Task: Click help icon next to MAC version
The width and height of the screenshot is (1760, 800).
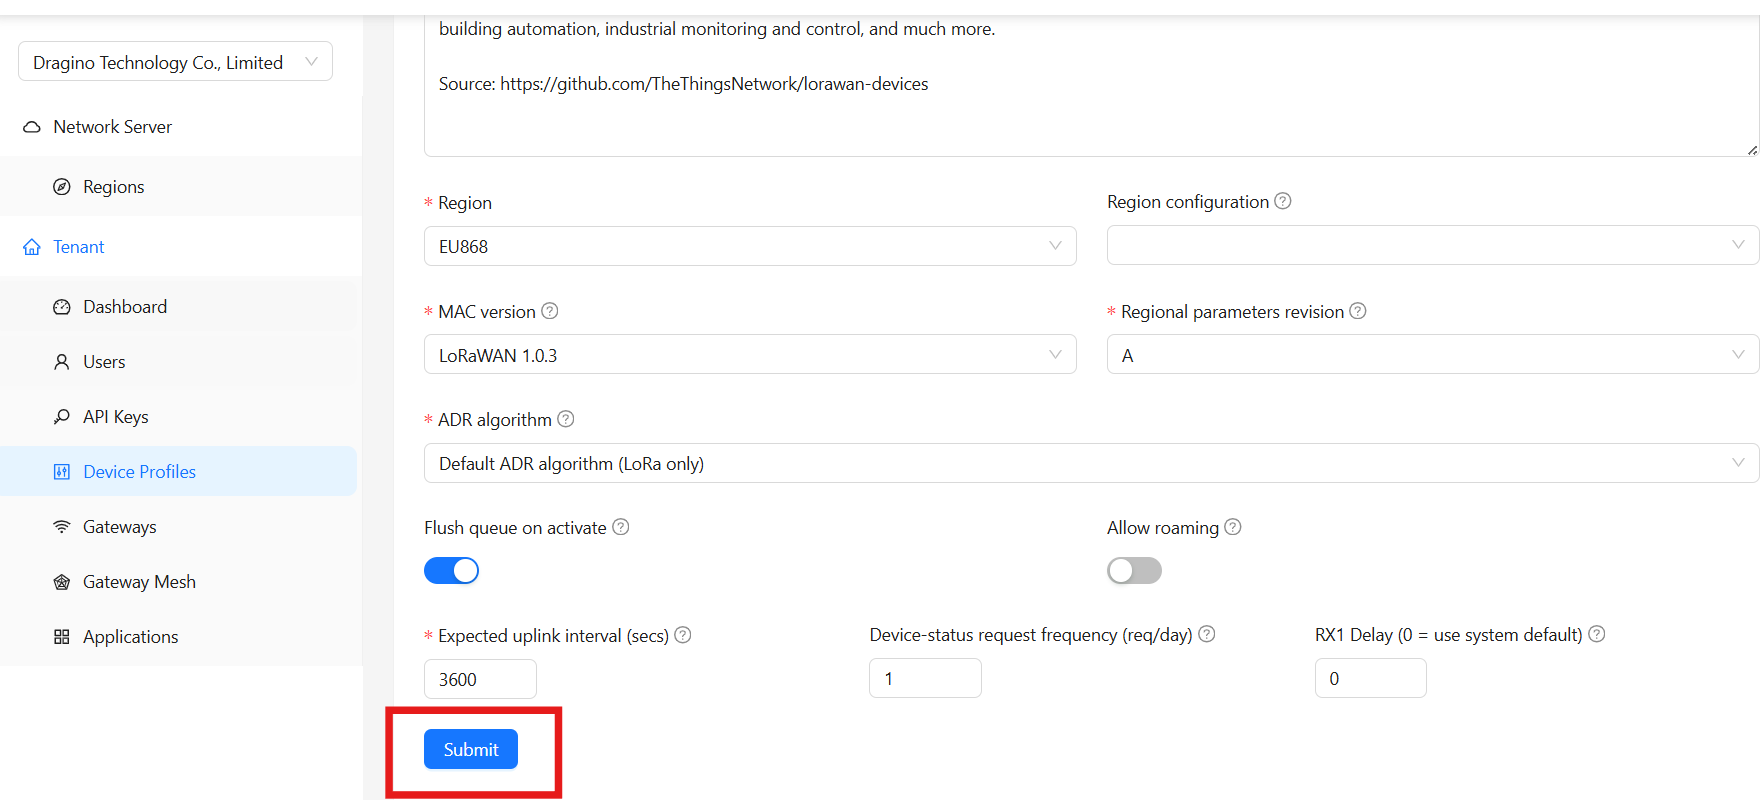Action: (550, 311)
